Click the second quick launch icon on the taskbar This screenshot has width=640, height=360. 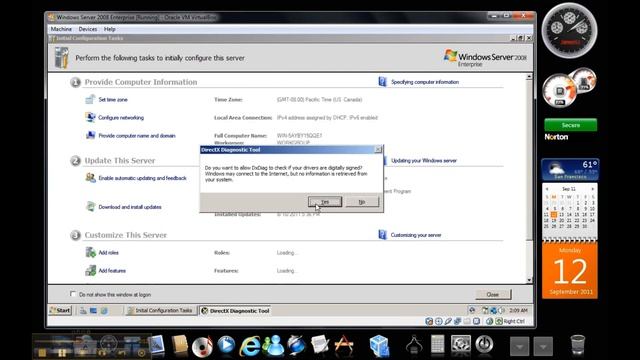click(93, 311)
